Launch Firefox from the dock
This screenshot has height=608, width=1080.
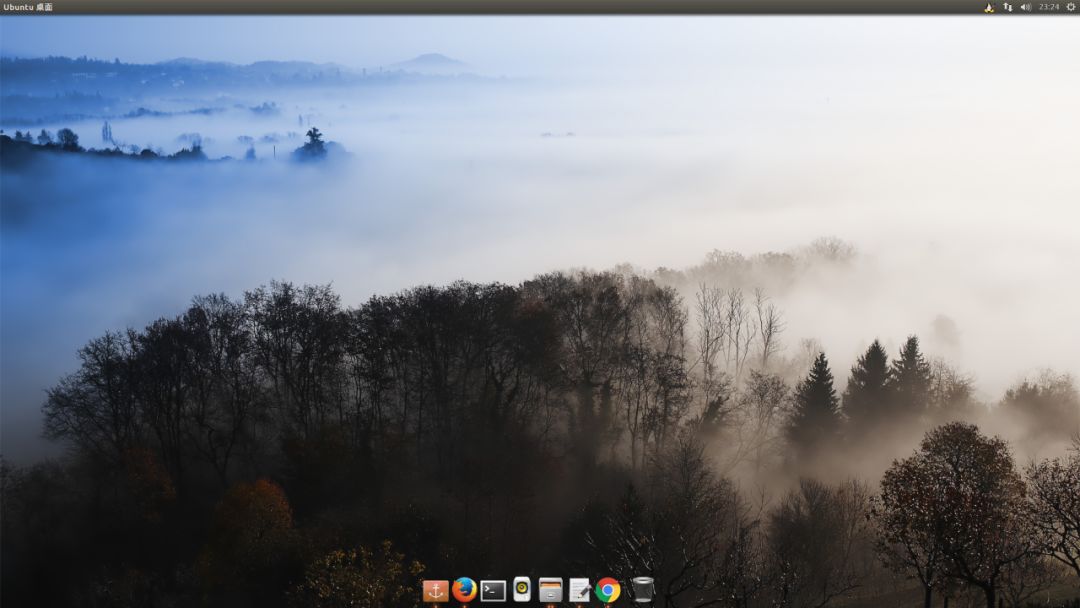[464, 590]
